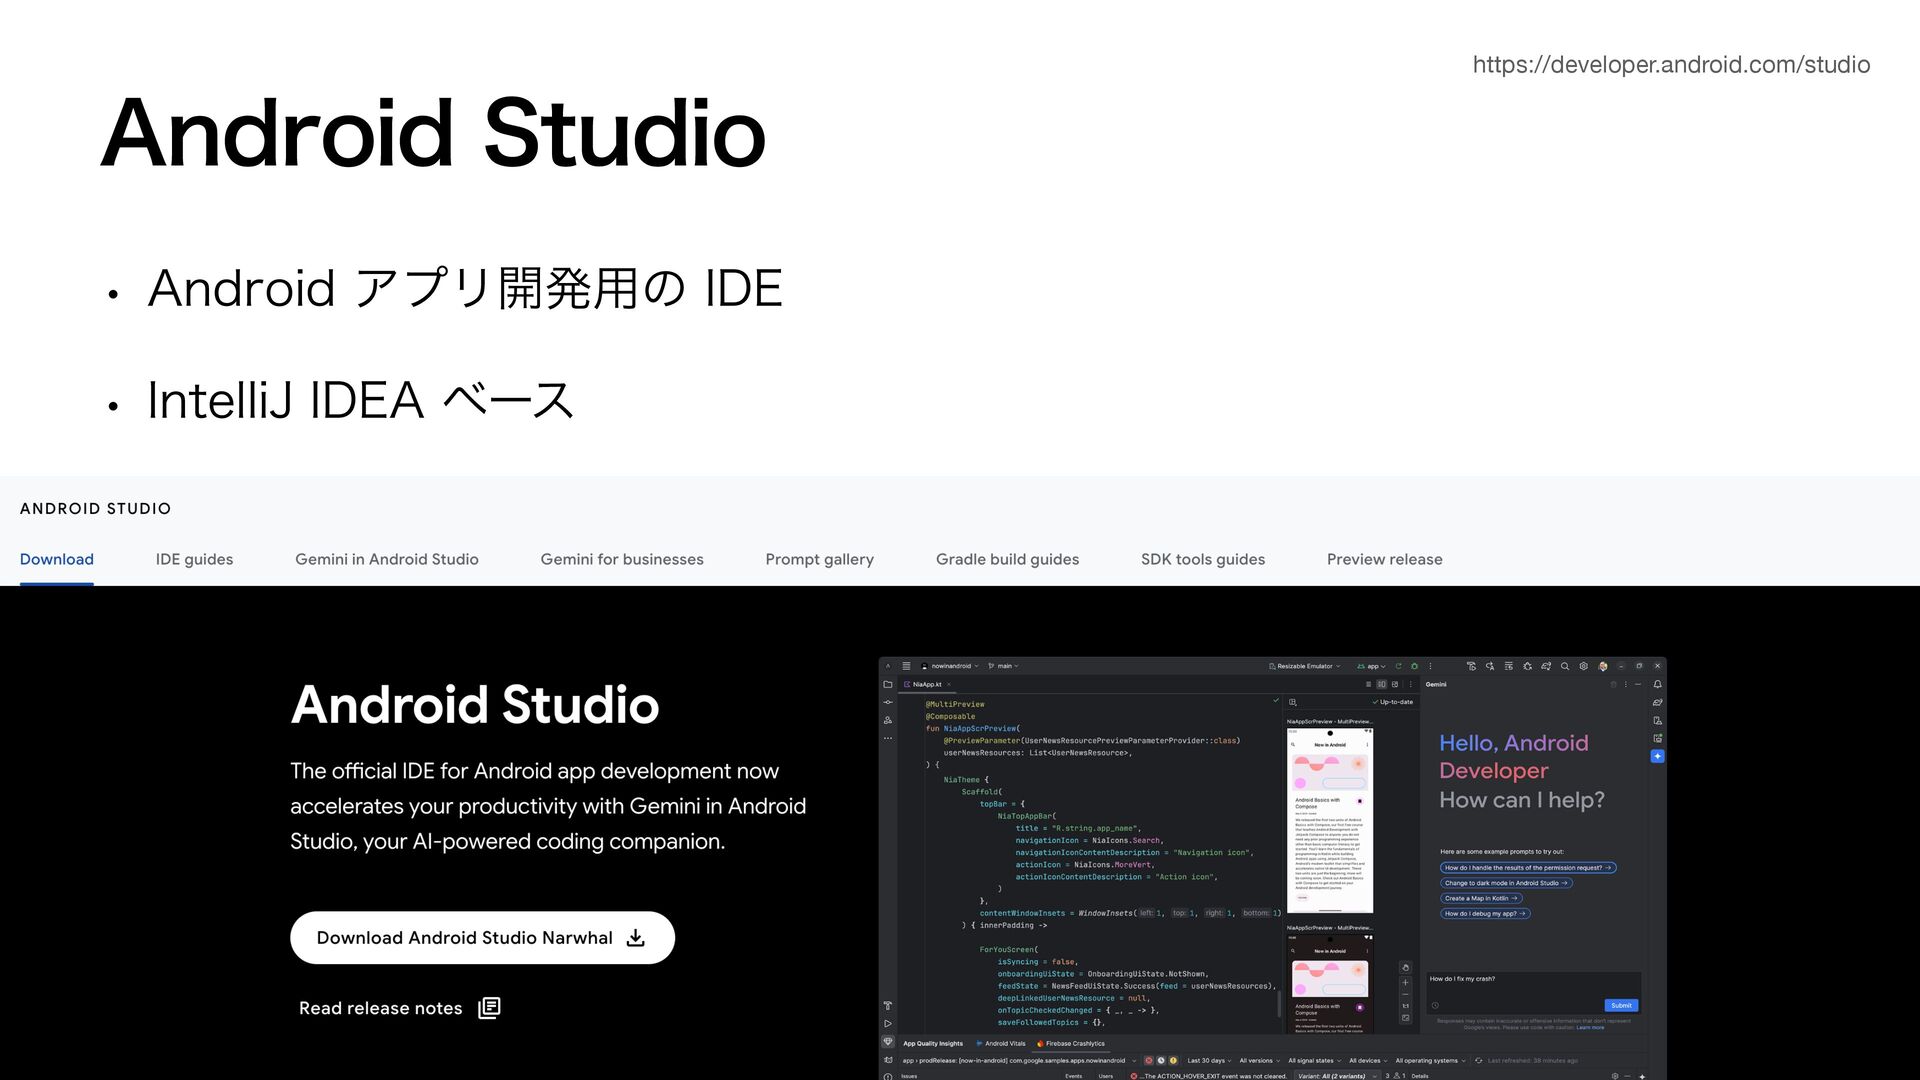This screenshot has width=1920, height=1080.
Task: Click the device manager icon in right sidebar
Action: pyautogui.click(x=1658, y=721)
